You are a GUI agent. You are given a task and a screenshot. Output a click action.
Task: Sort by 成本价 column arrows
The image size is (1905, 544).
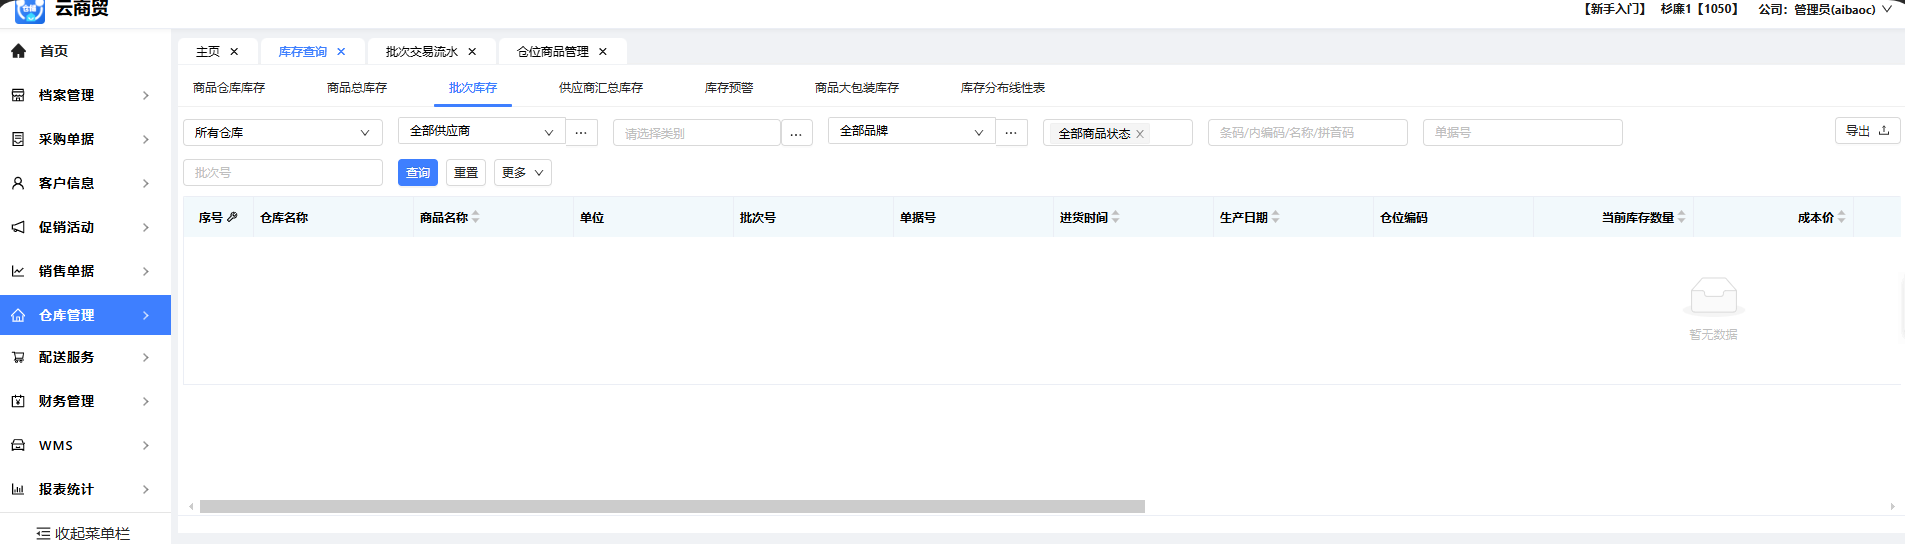point(1842,217)
